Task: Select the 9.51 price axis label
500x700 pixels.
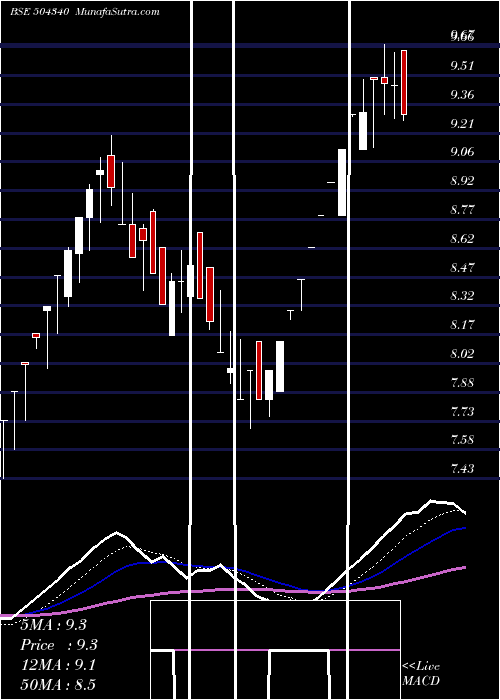Action: tap(462, 66)
